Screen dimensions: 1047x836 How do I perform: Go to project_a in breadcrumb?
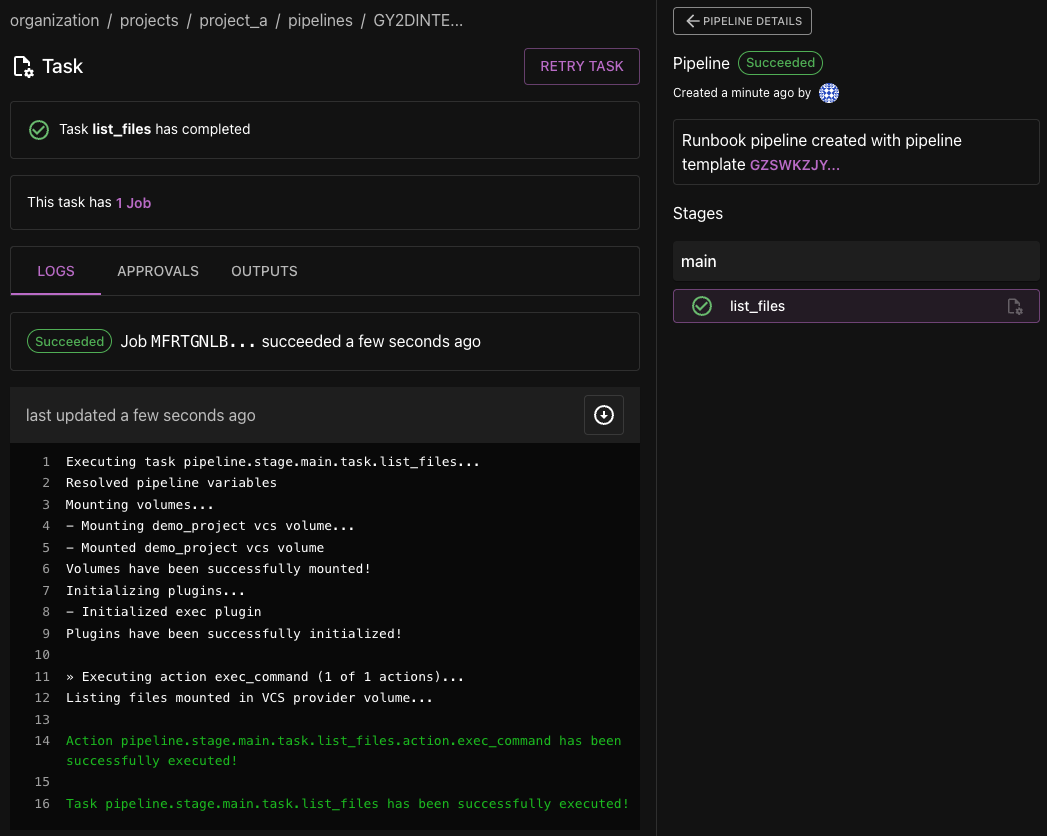233,21
